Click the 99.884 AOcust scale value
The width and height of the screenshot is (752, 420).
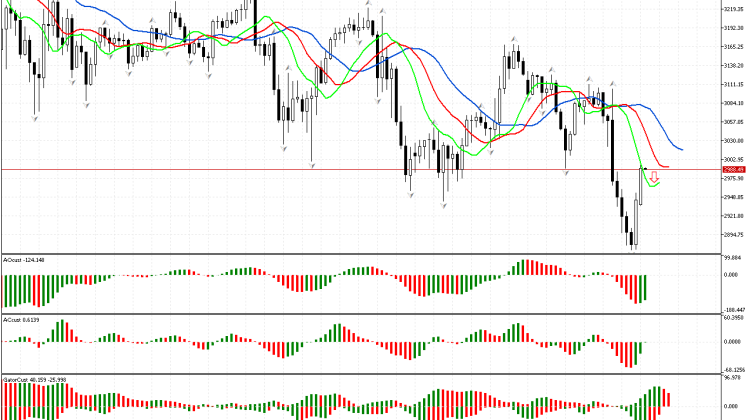tap(734, 260)
